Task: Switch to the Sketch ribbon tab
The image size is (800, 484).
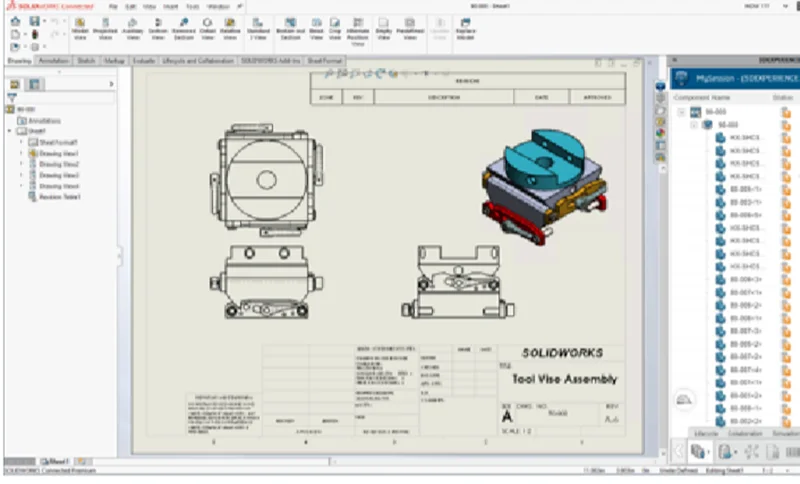Action: (x=86, y=61)
